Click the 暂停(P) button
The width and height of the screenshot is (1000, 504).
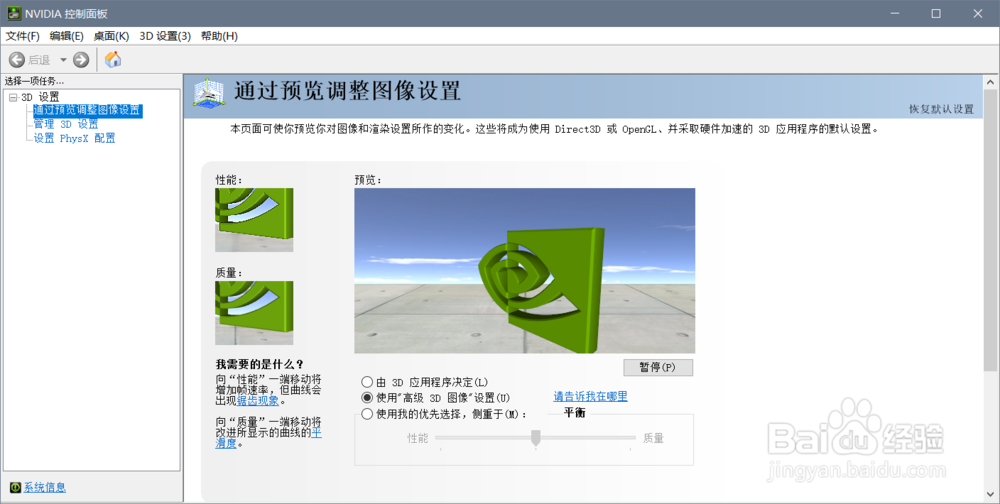tap(658, 367)
